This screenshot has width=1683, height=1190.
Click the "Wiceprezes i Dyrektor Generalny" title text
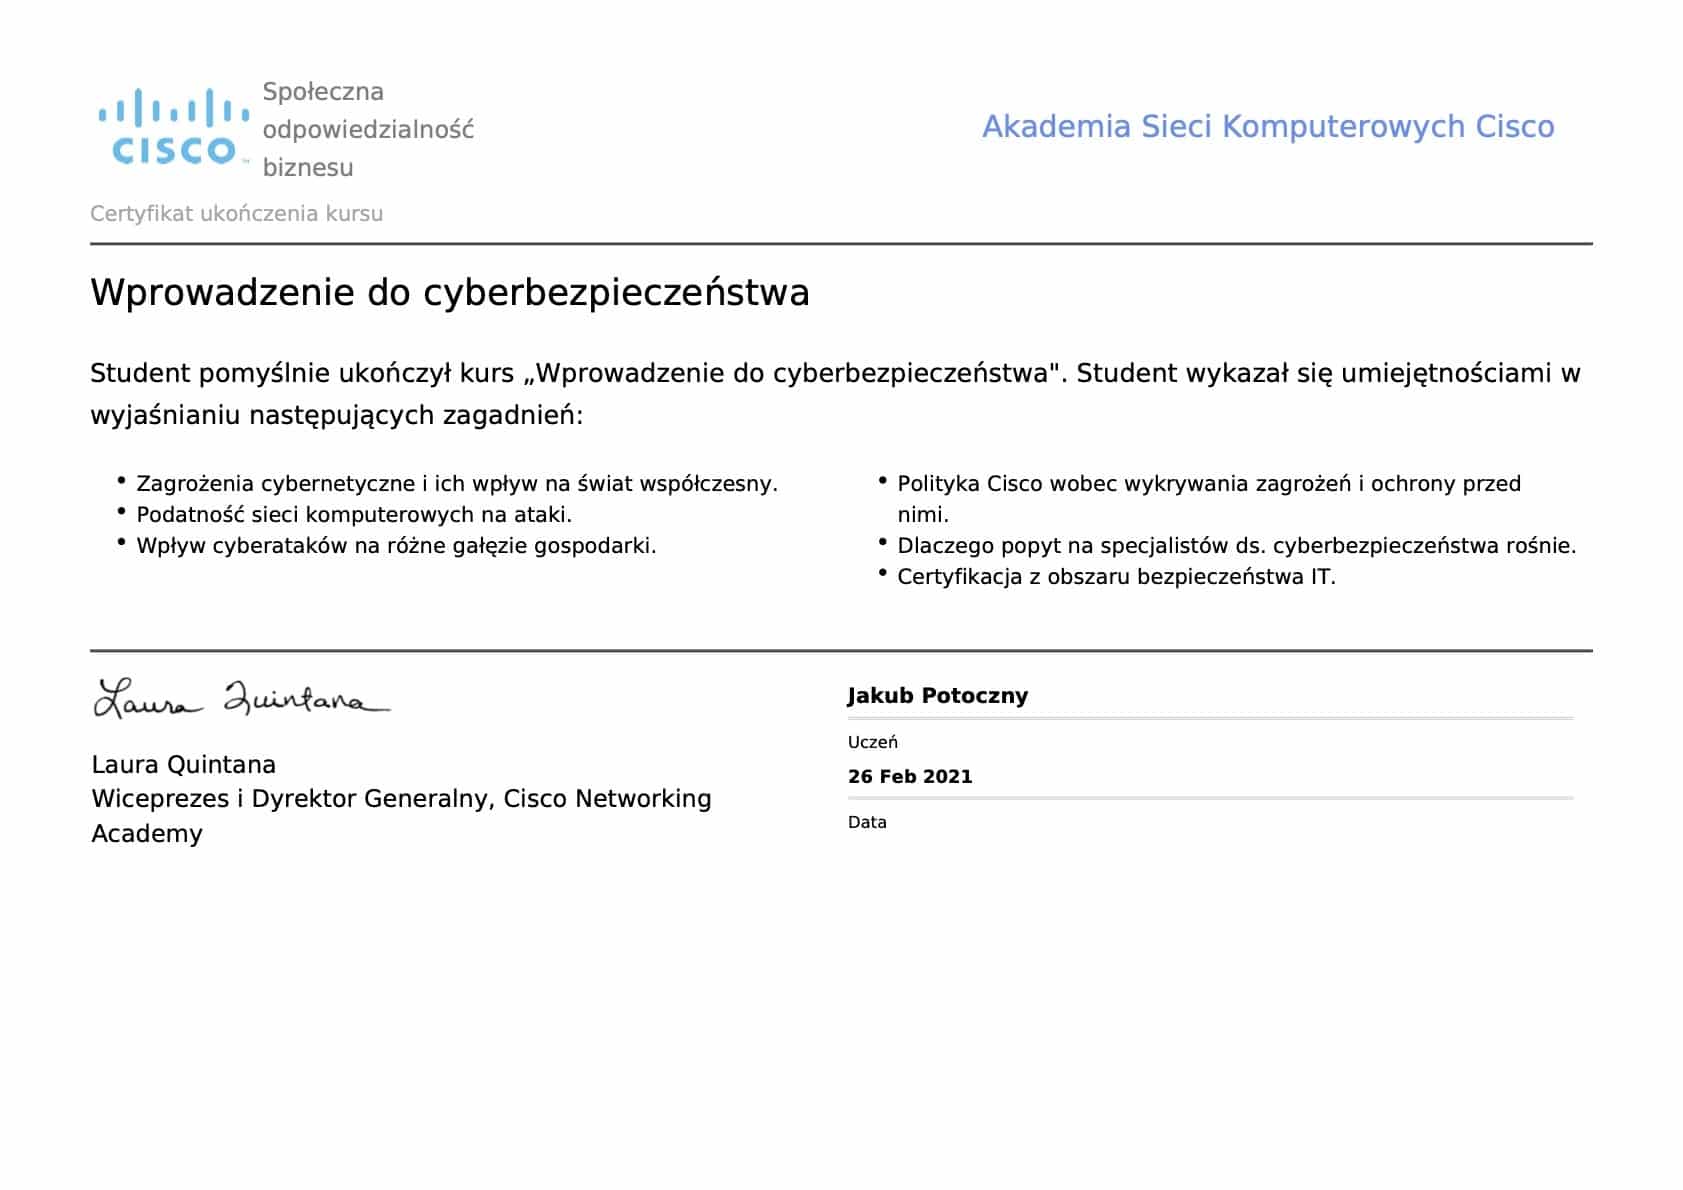pyautogui.click(x=401, y=799)
